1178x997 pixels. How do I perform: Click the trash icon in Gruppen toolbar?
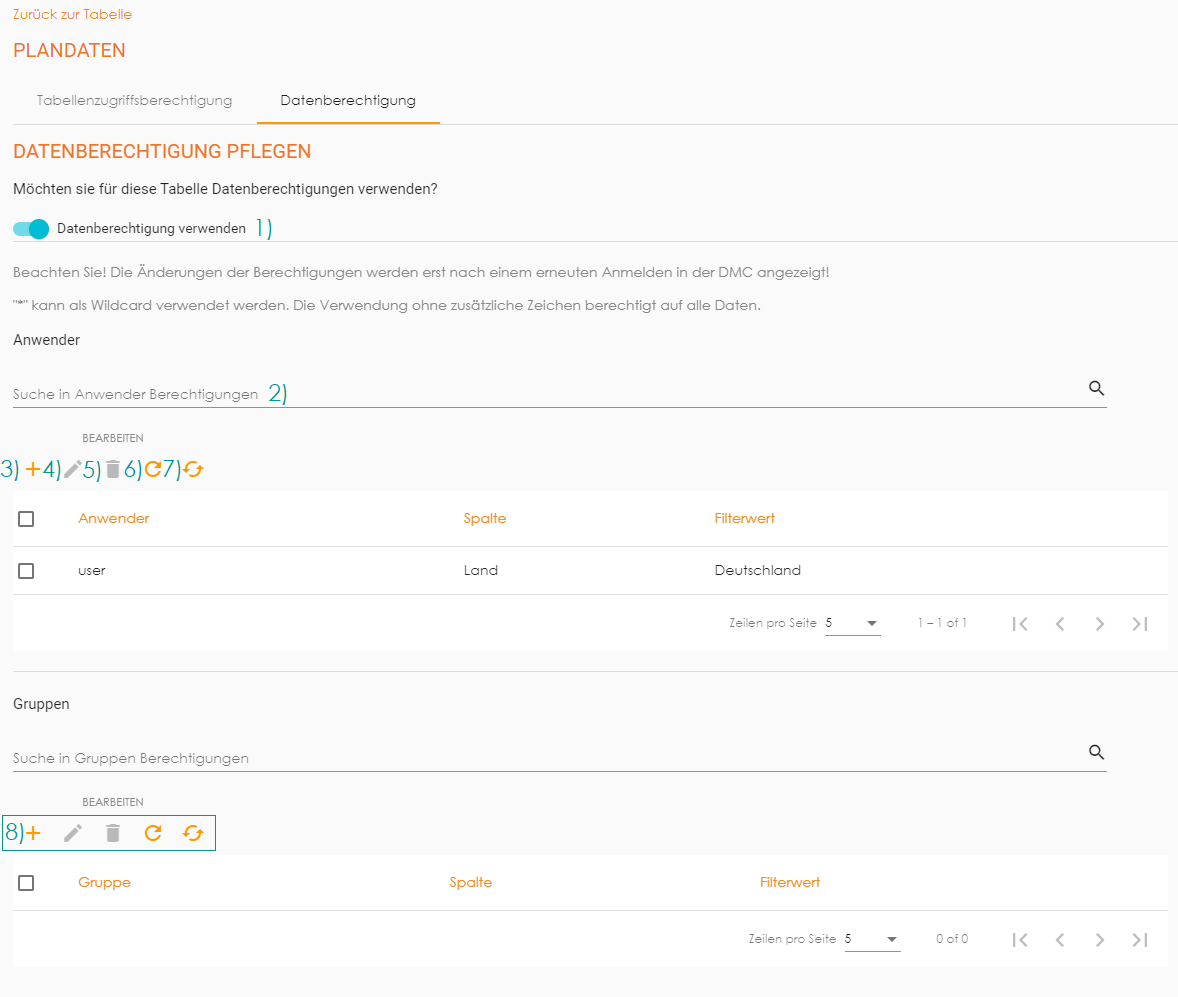coord(113,833)
